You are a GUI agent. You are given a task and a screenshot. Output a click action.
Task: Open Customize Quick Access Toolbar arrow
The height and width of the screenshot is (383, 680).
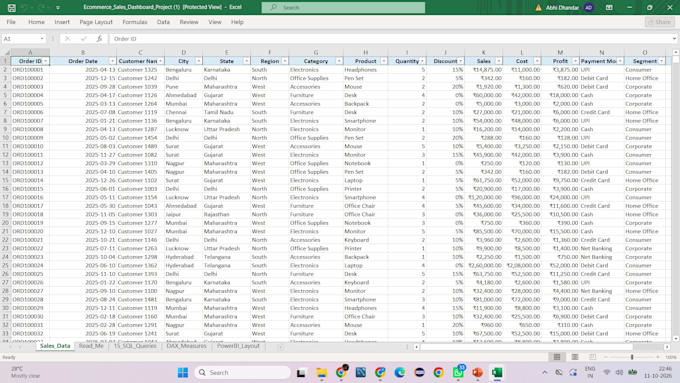[58, 8]
